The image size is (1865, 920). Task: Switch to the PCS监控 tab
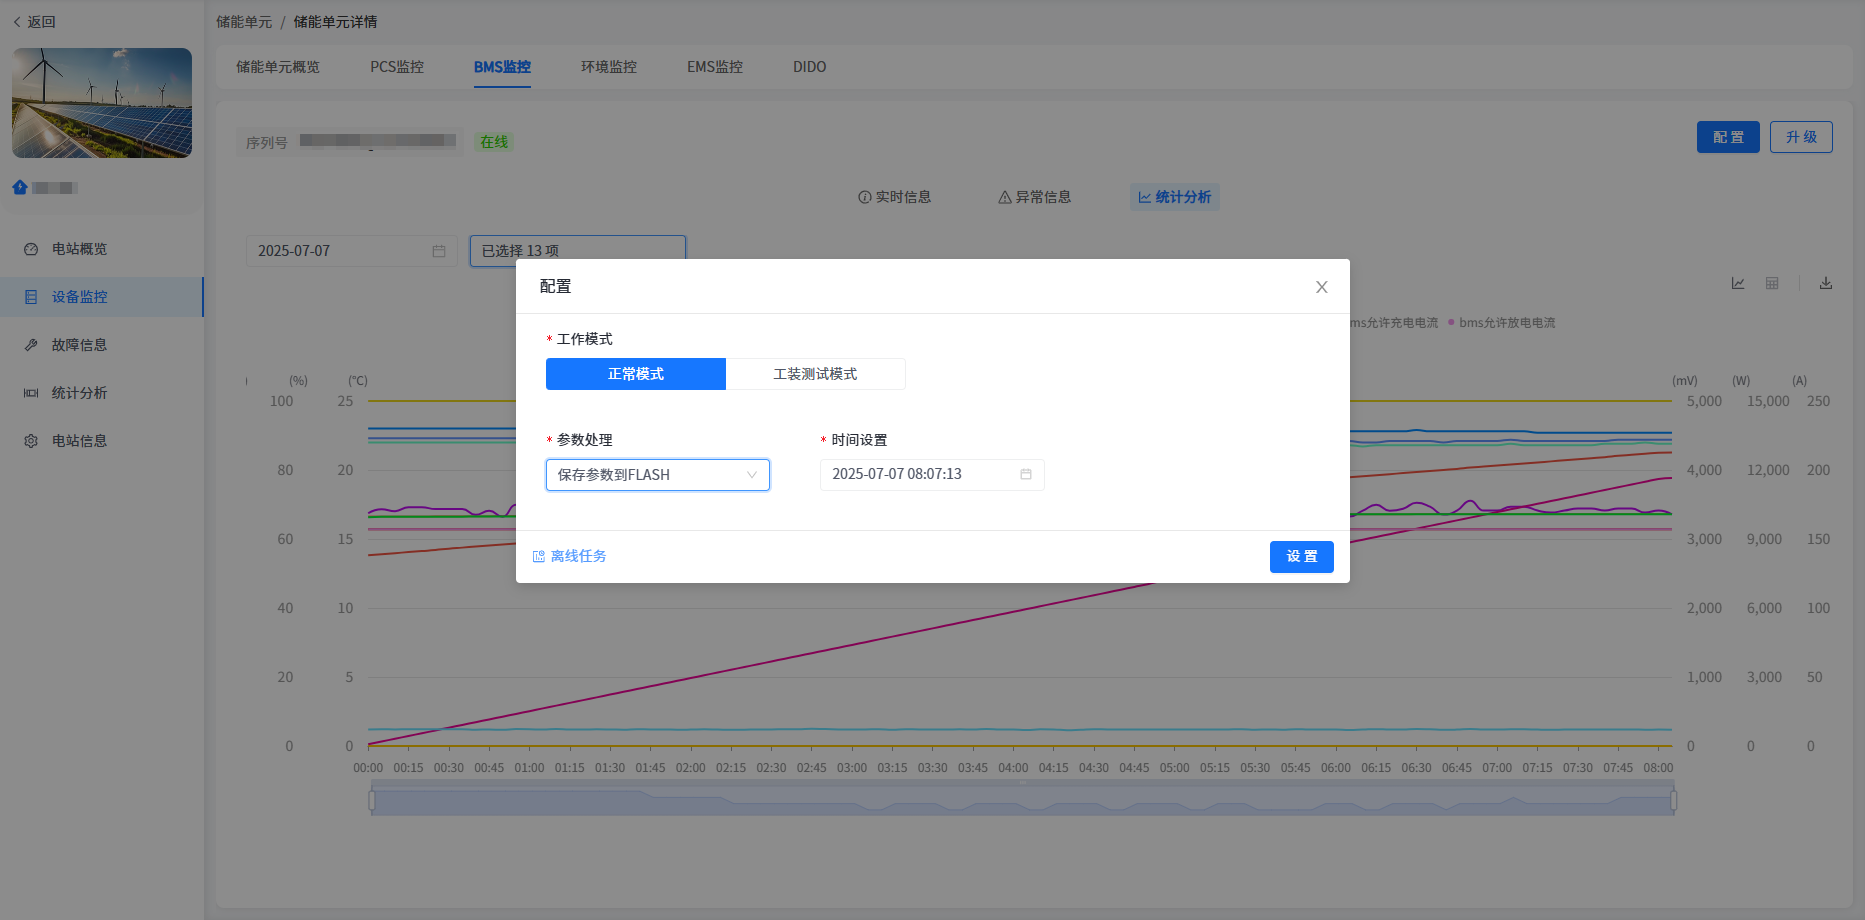point(397,67)
